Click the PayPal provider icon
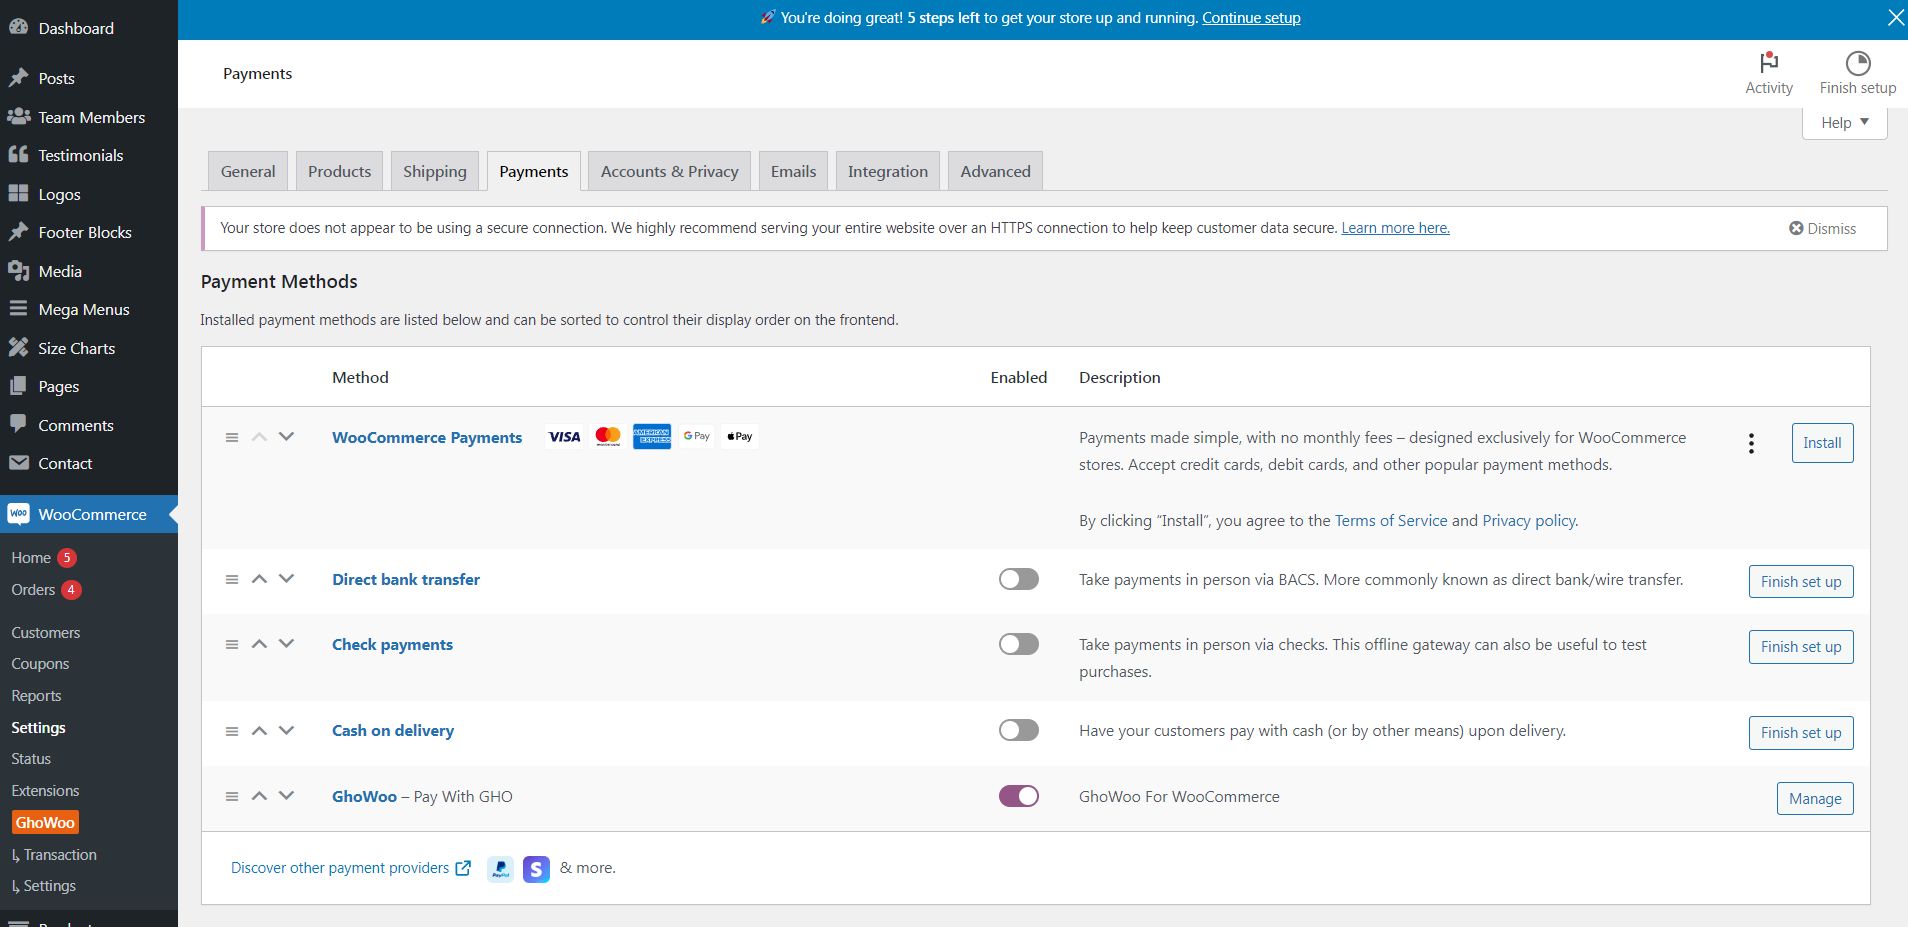The image size is (1908, 927). coord(500,869)
